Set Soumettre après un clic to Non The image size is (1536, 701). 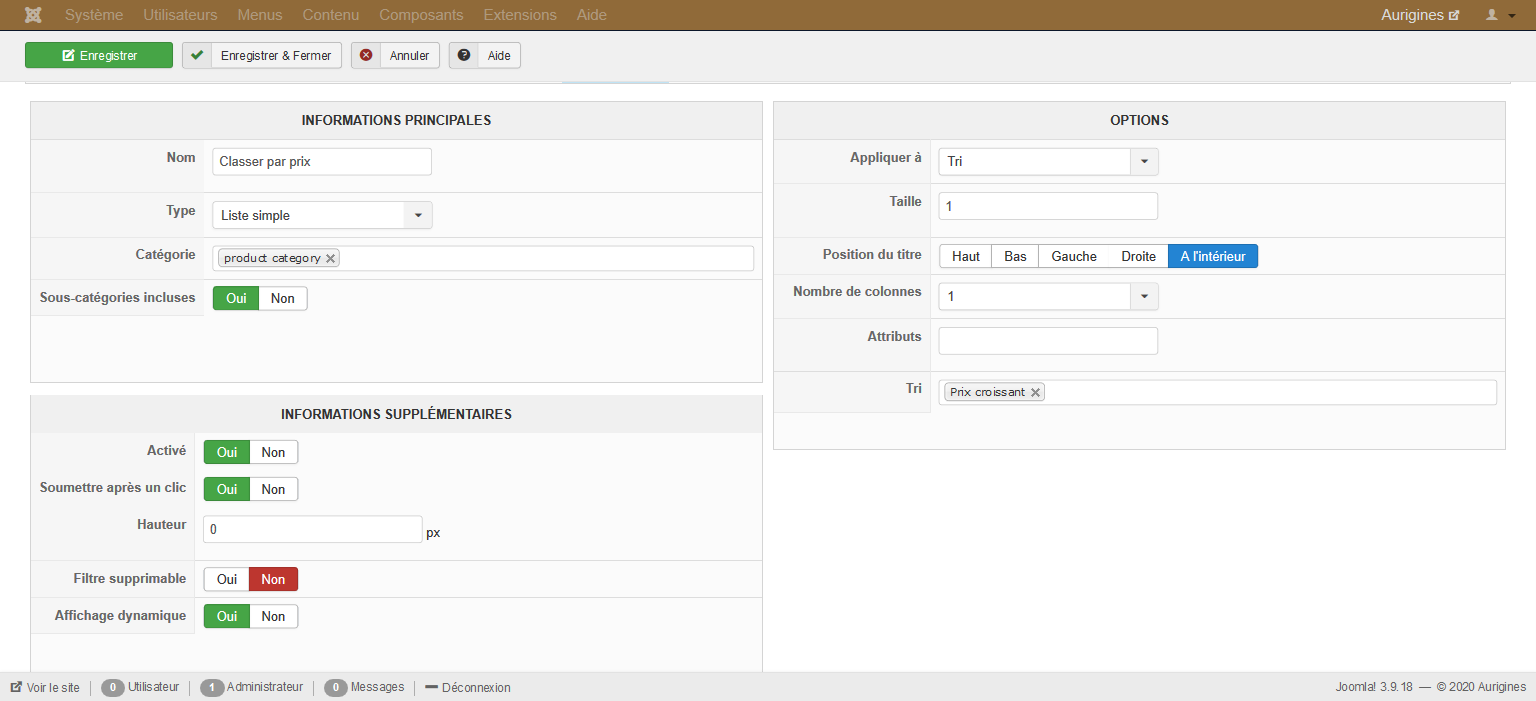point(274,489)
